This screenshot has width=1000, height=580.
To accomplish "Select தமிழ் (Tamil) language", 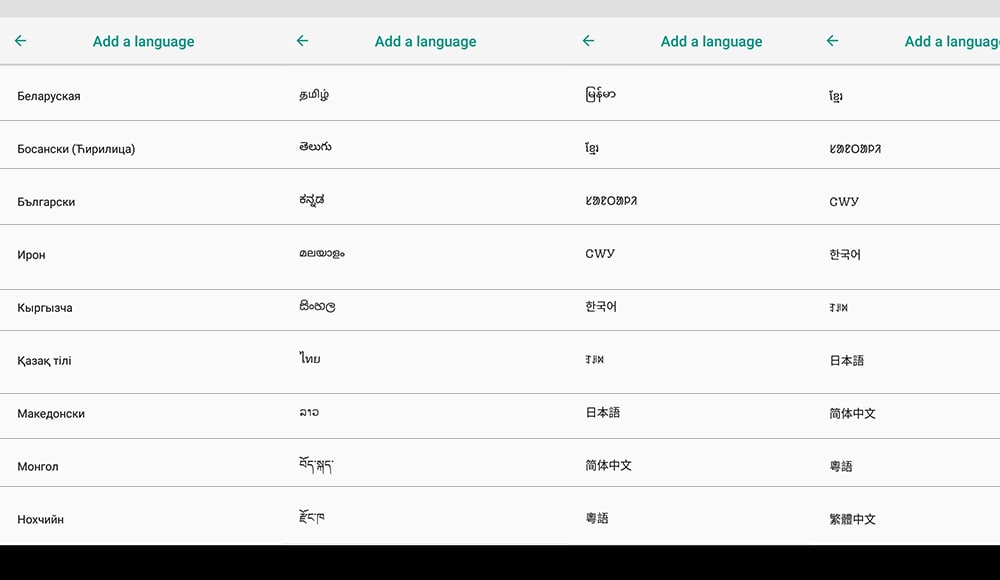I will (x=314, y=96).
